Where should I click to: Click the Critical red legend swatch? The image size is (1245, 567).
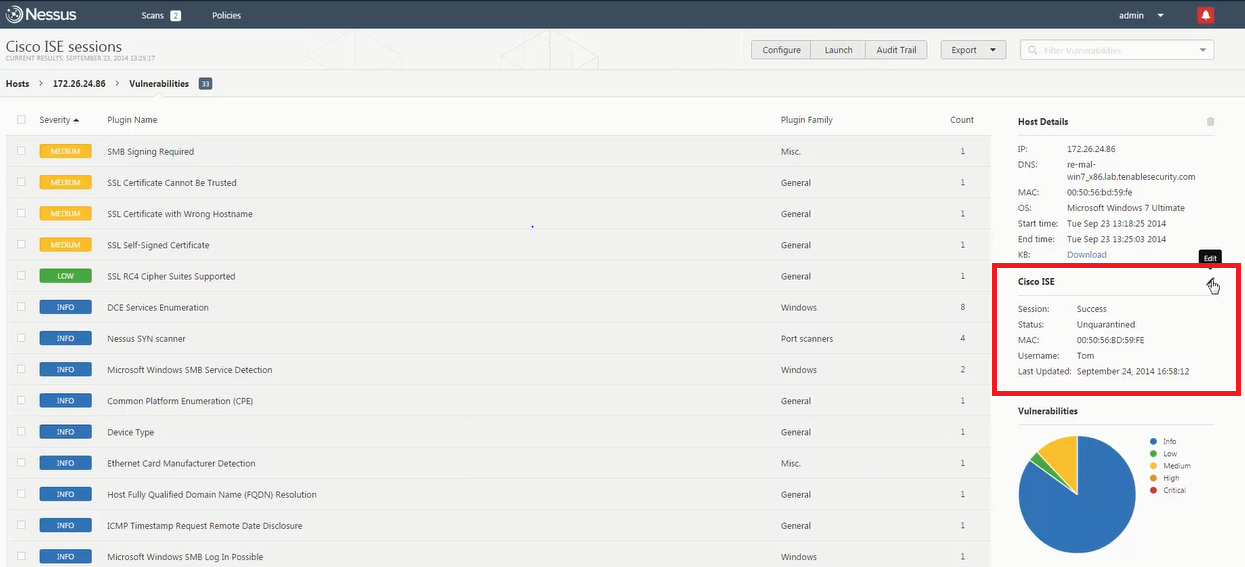[1154, 490]
